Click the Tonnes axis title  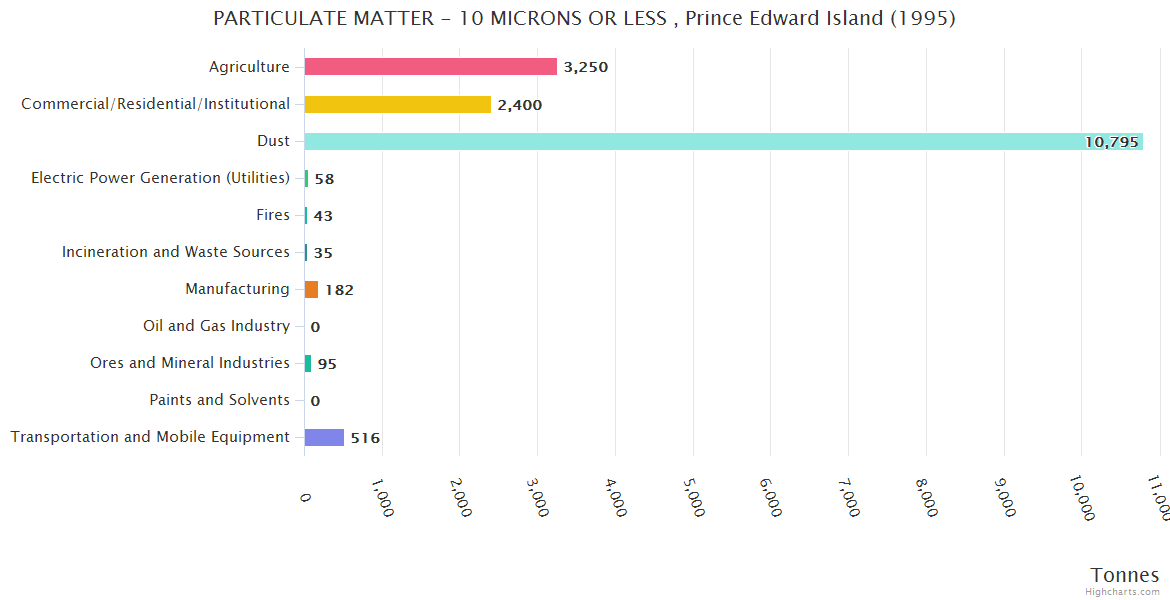(1124, 574)
